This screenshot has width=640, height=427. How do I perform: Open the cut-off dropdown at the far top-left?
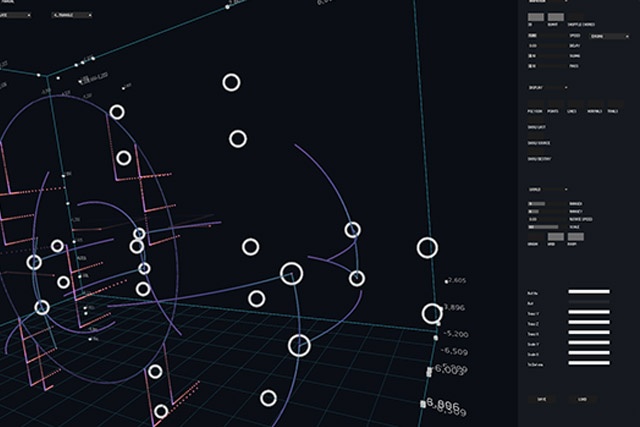15,15
